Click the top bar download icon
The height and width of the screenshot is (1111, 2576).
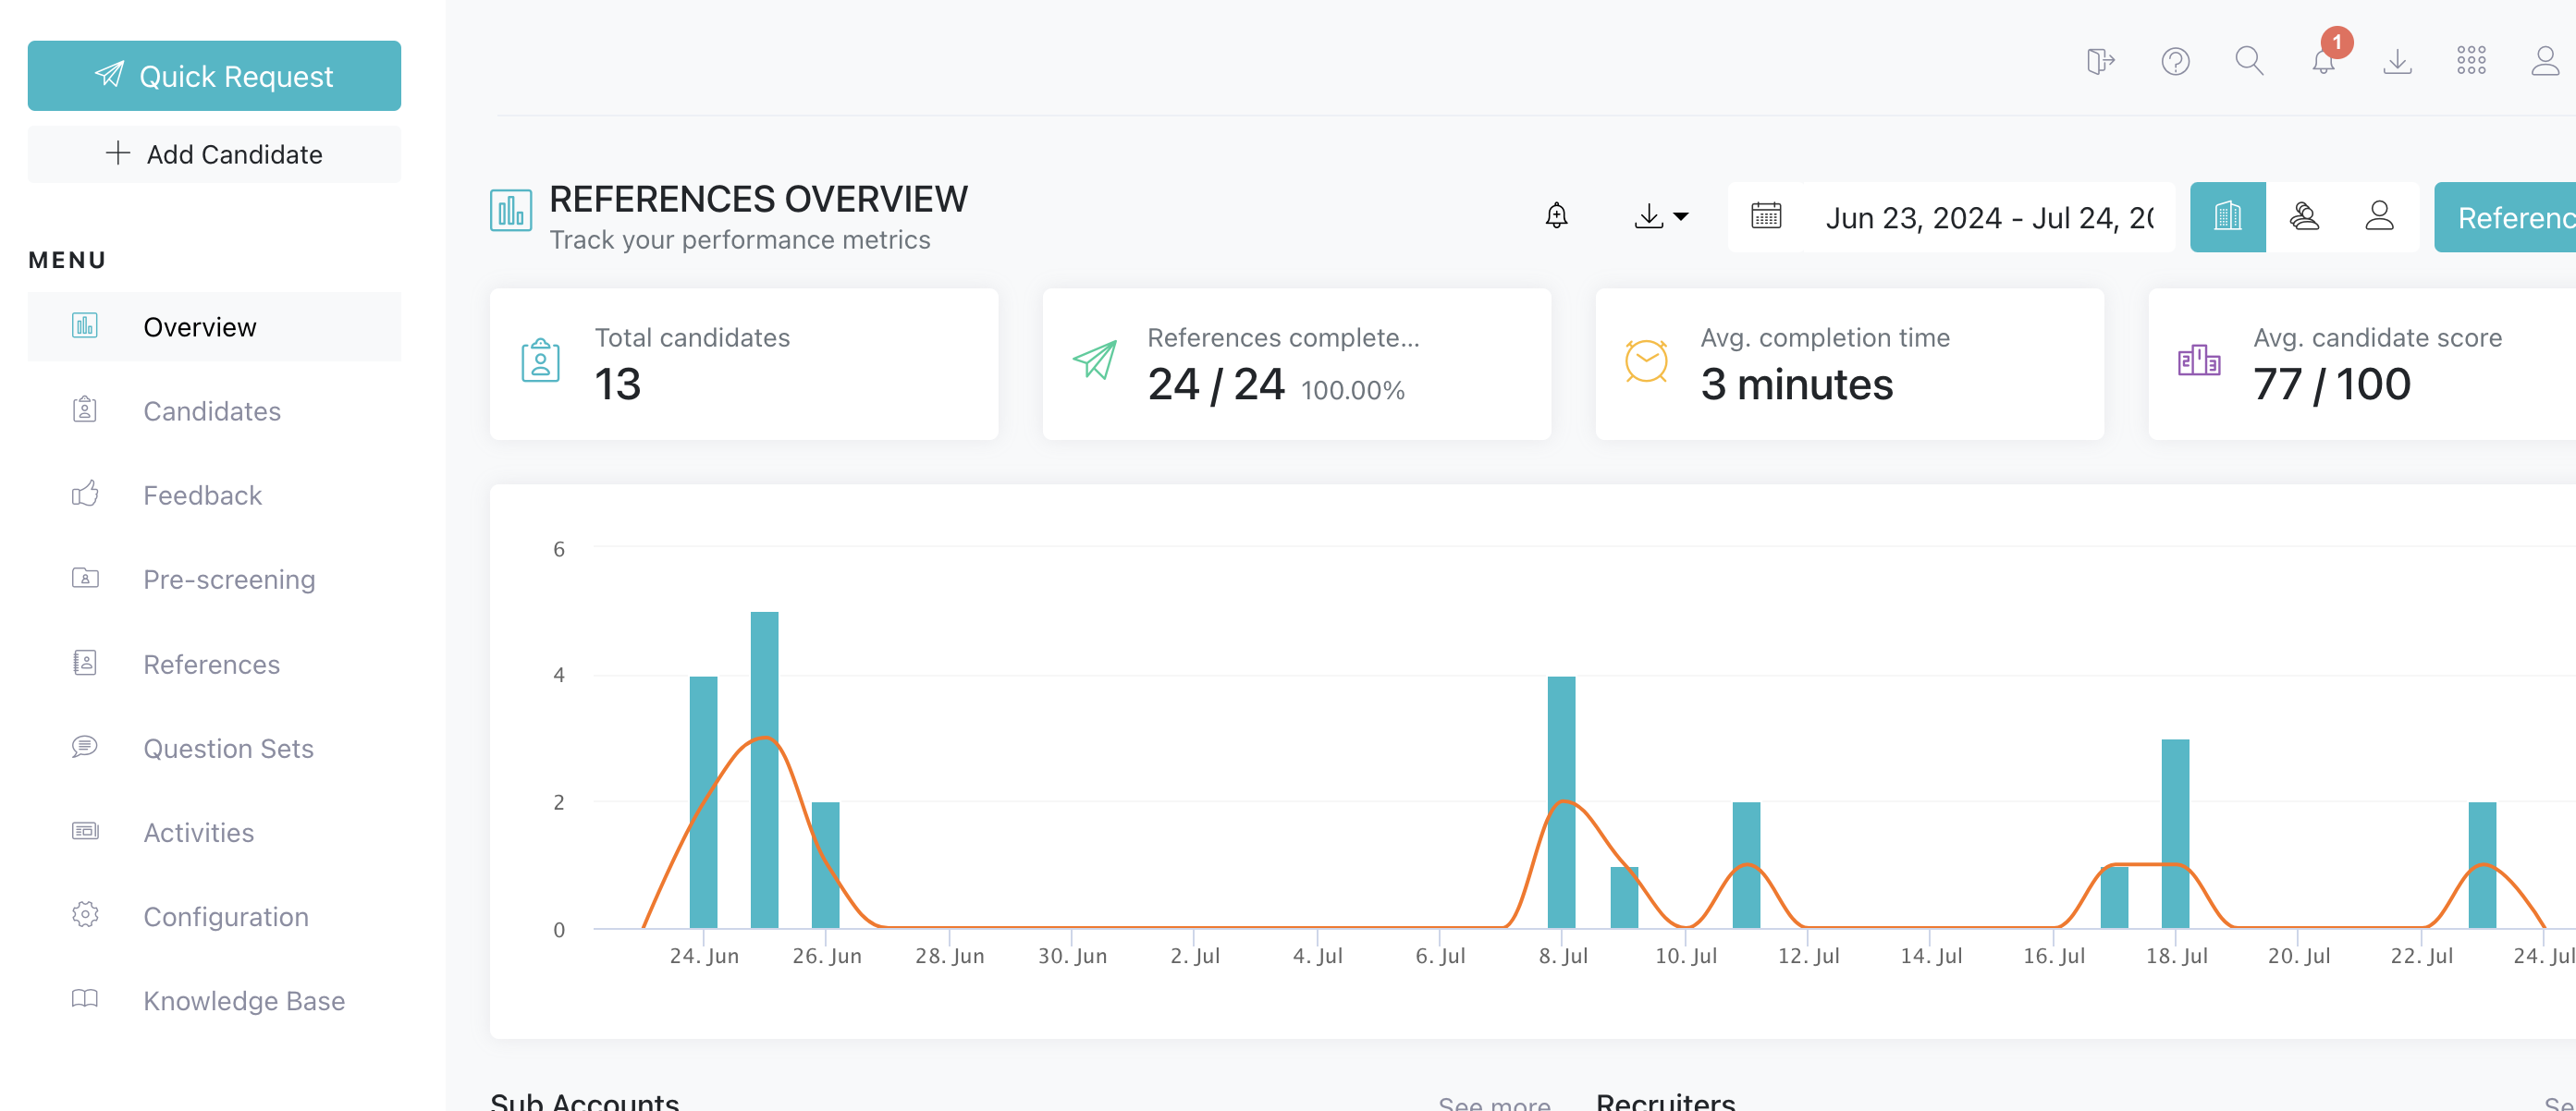point(2397,61)
